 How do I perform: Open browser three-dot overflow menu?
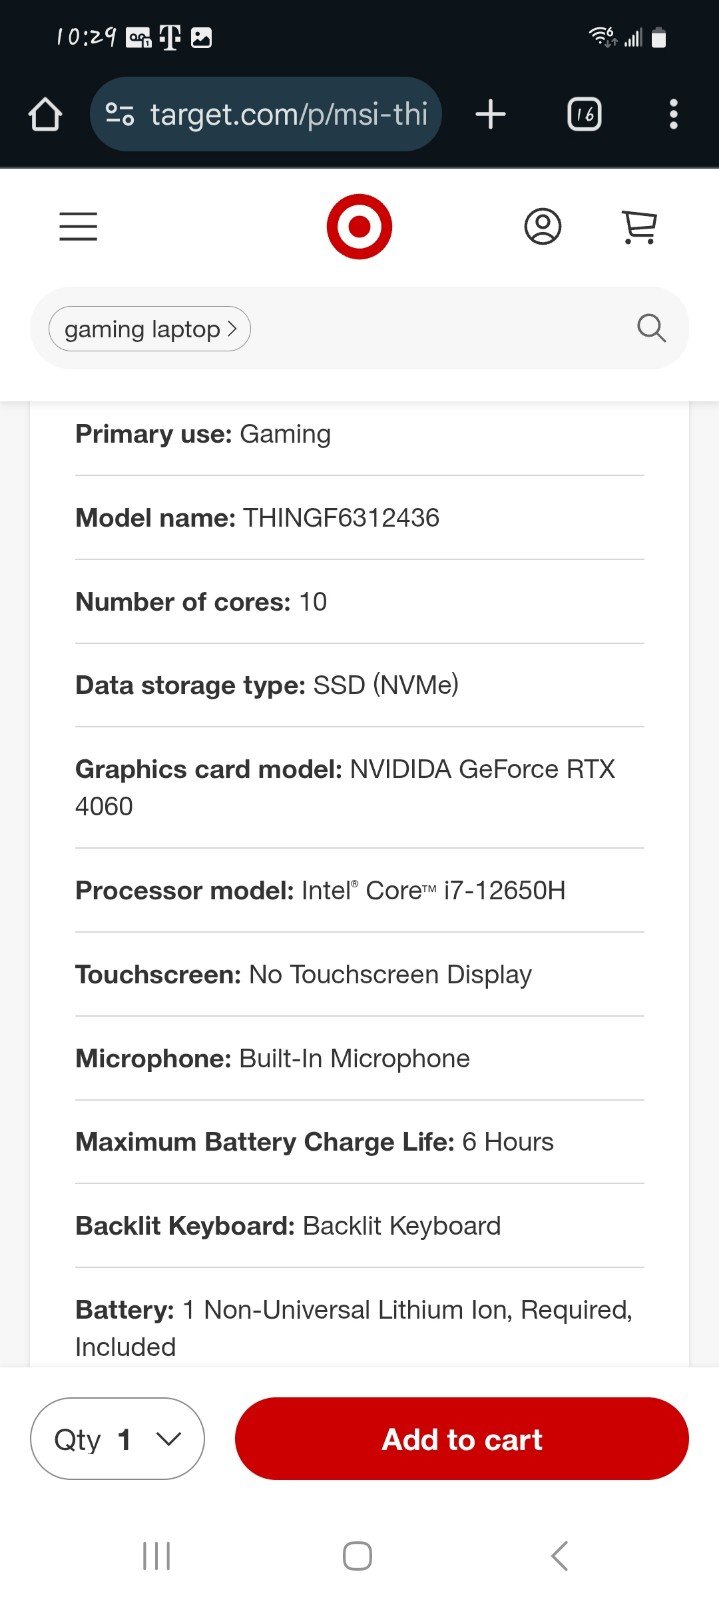tap(673, 114)
